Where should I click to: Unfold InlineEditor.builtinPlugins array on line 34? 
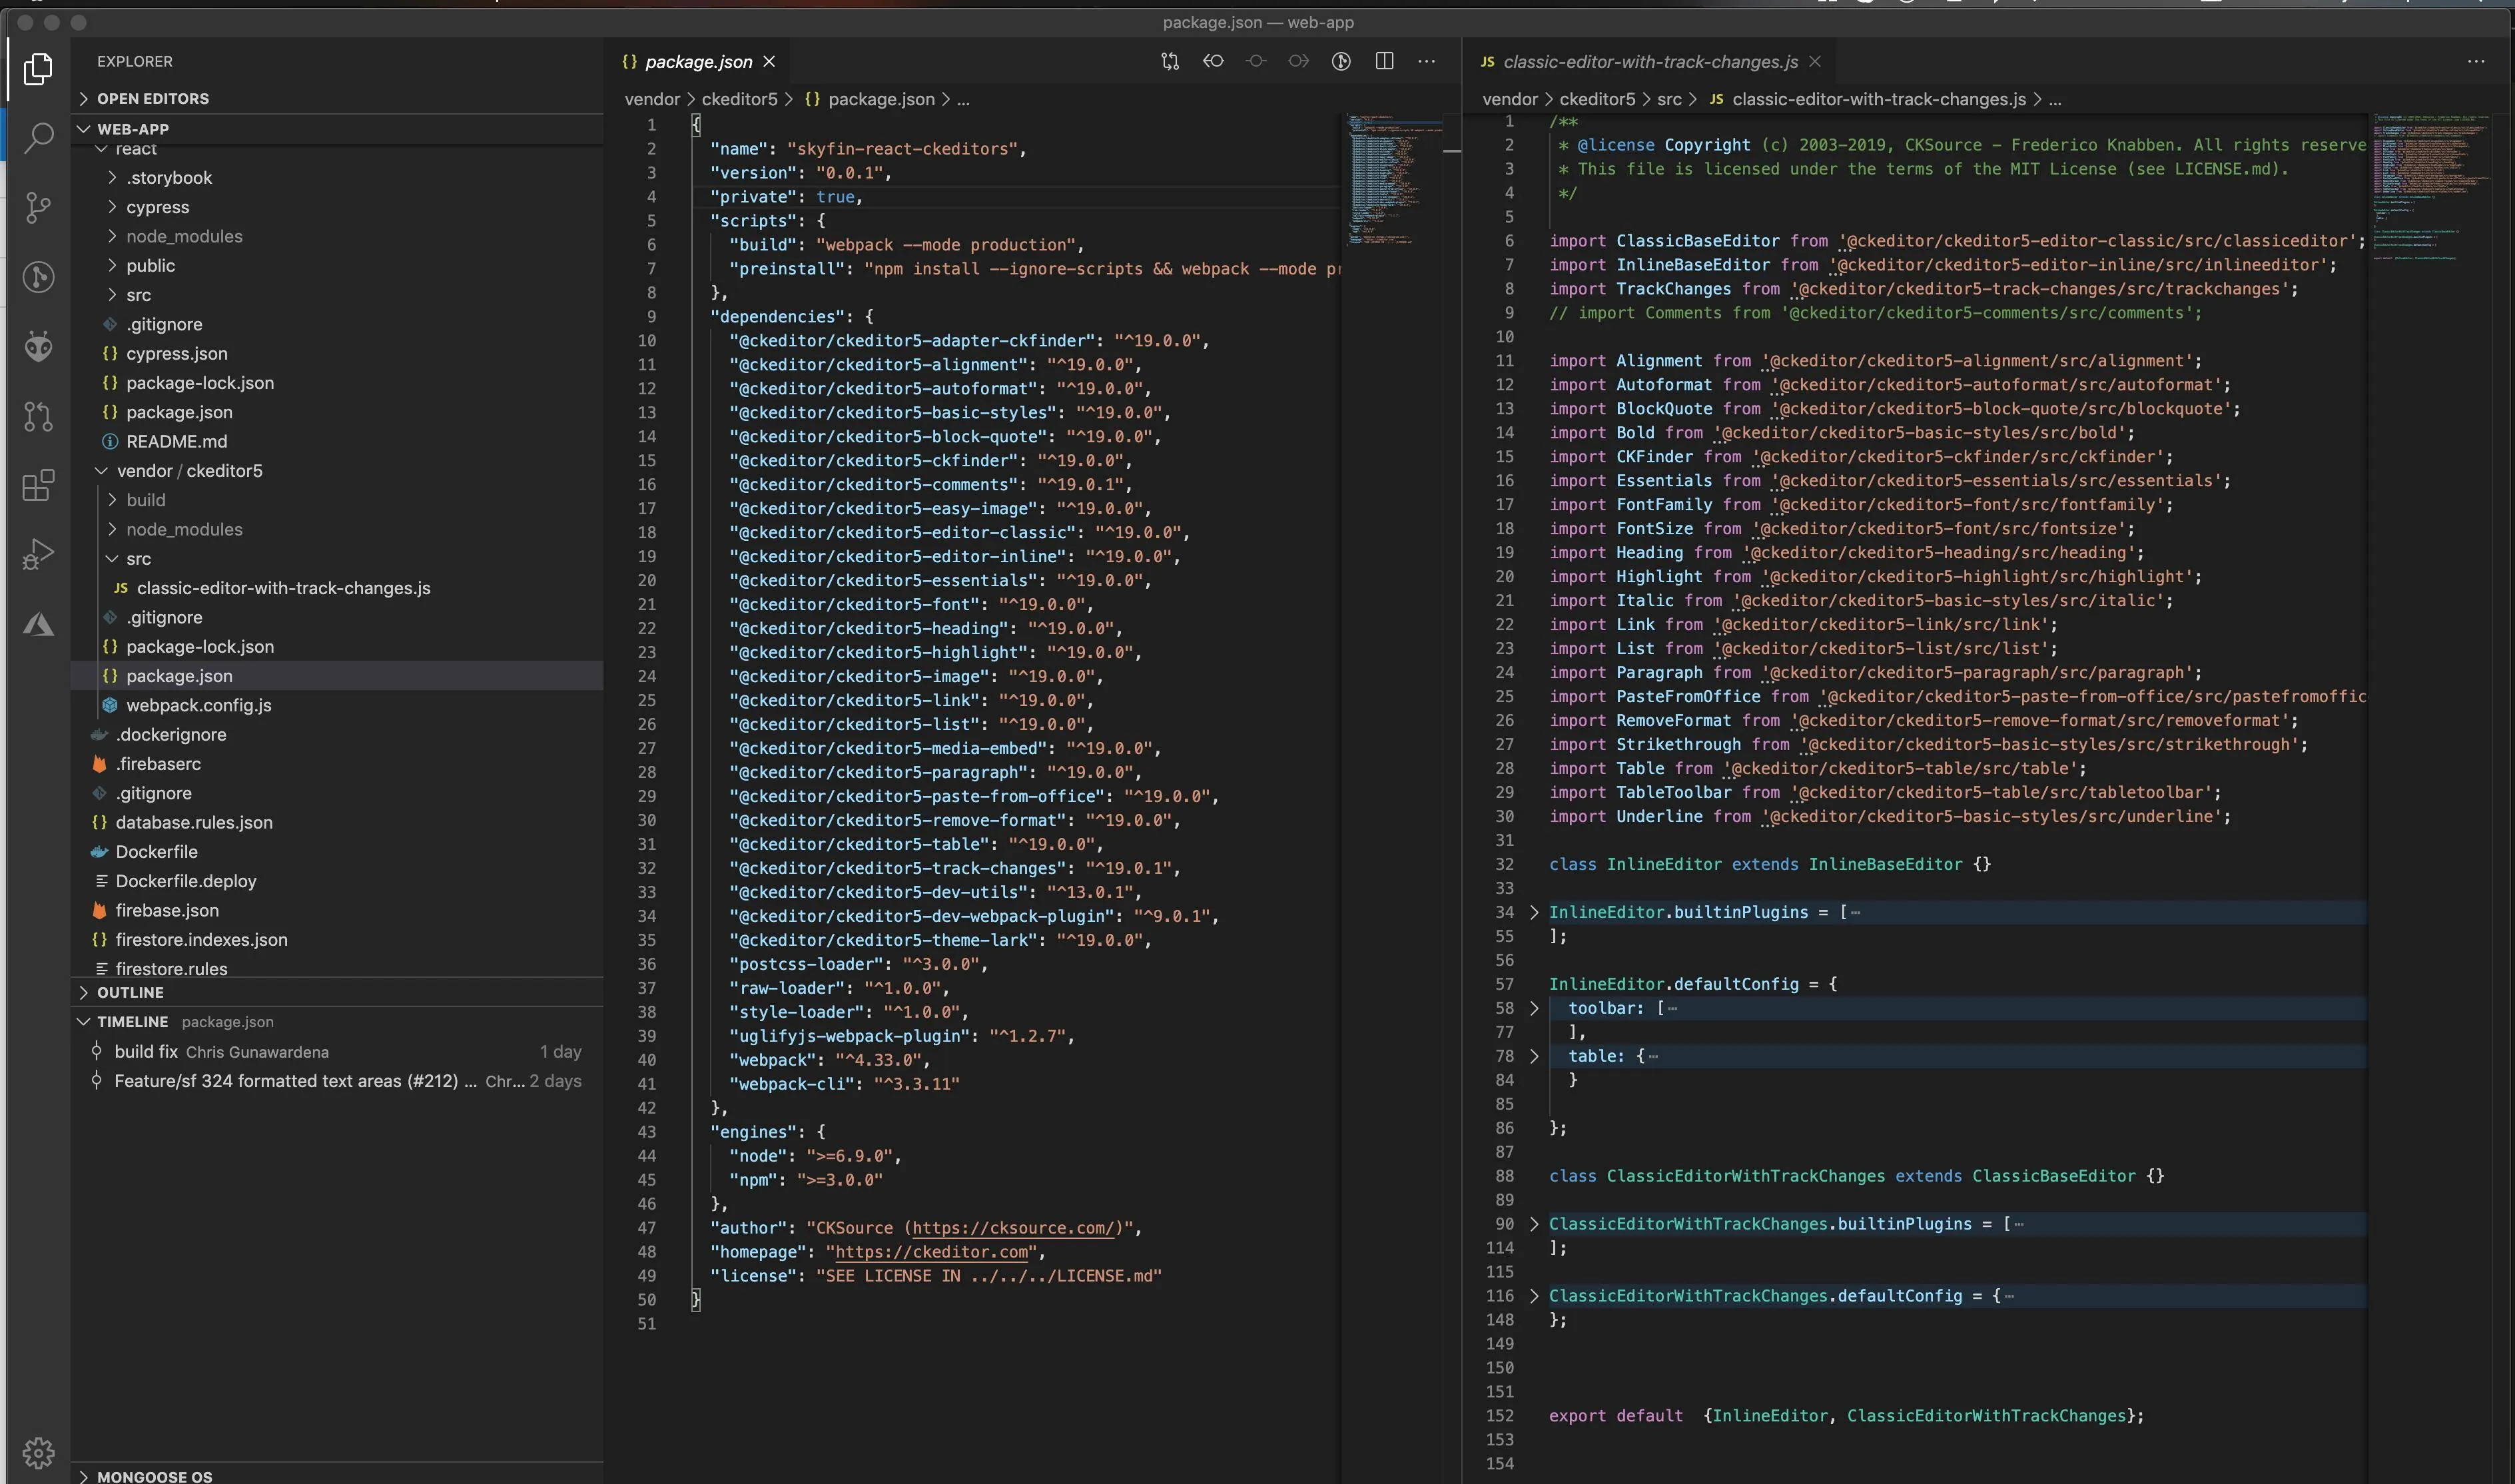(x=1534, y=912)
